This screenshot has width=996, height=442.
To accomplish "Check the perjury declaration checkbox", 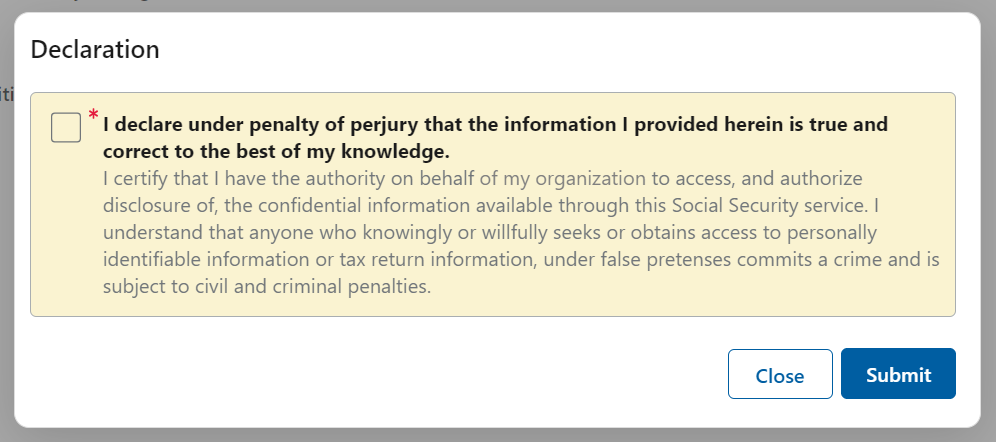I will tap(66, 128).
